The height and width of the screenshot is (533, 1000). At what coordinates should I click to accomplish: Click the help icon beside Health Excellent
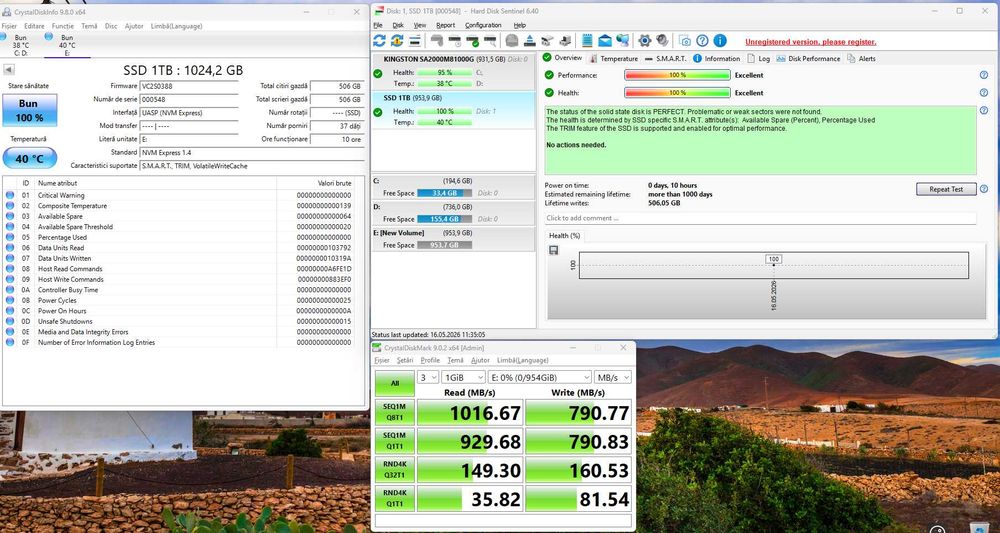pyautogui.click(x=984, y=93)
